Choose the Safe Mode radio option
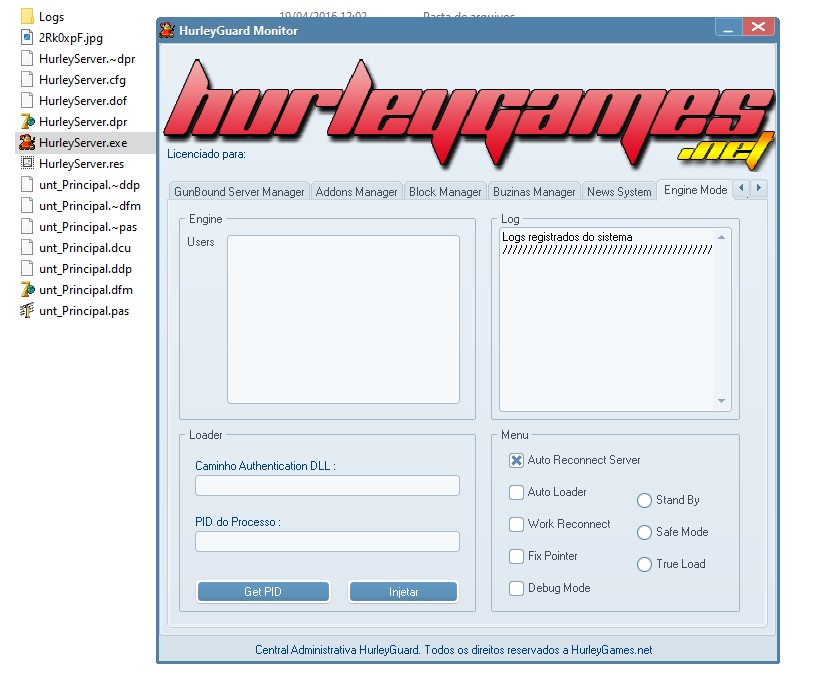This screenshot has width=834, height=695. [x=644, y=532]
